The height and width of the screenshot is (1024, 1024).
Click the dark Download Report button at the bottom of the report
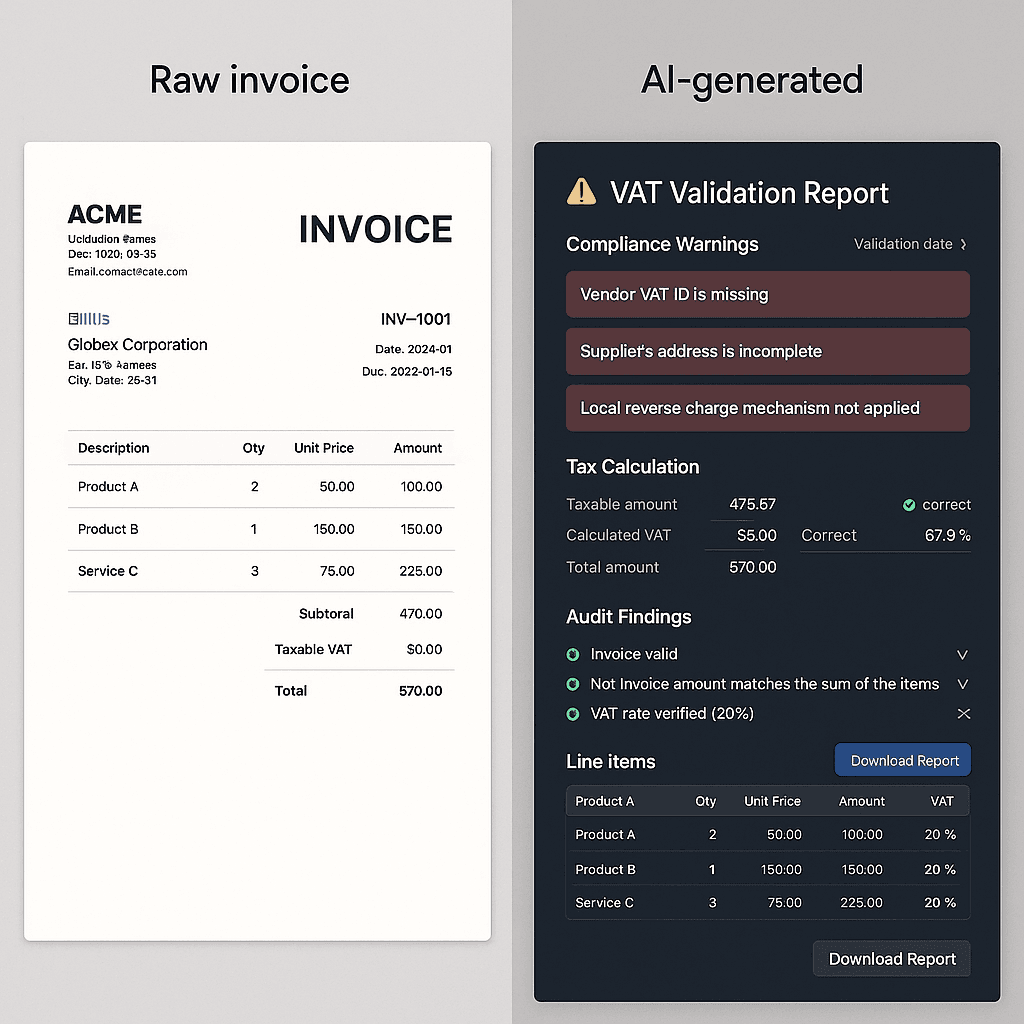(x=891, y=959)
